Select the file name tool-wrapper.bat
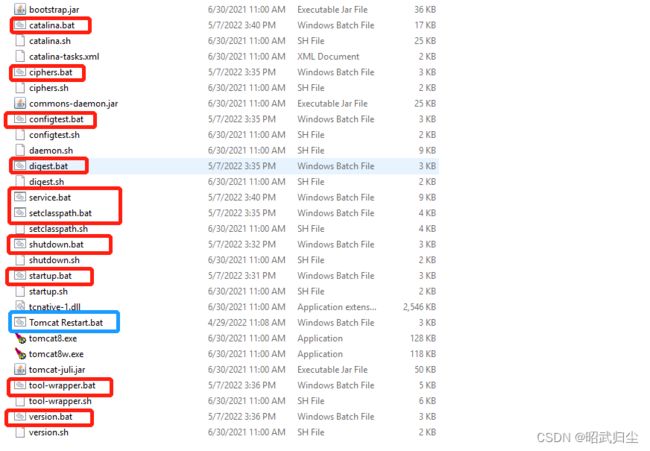The width and height of the screenshot is (650, 451). click(62, 386)
